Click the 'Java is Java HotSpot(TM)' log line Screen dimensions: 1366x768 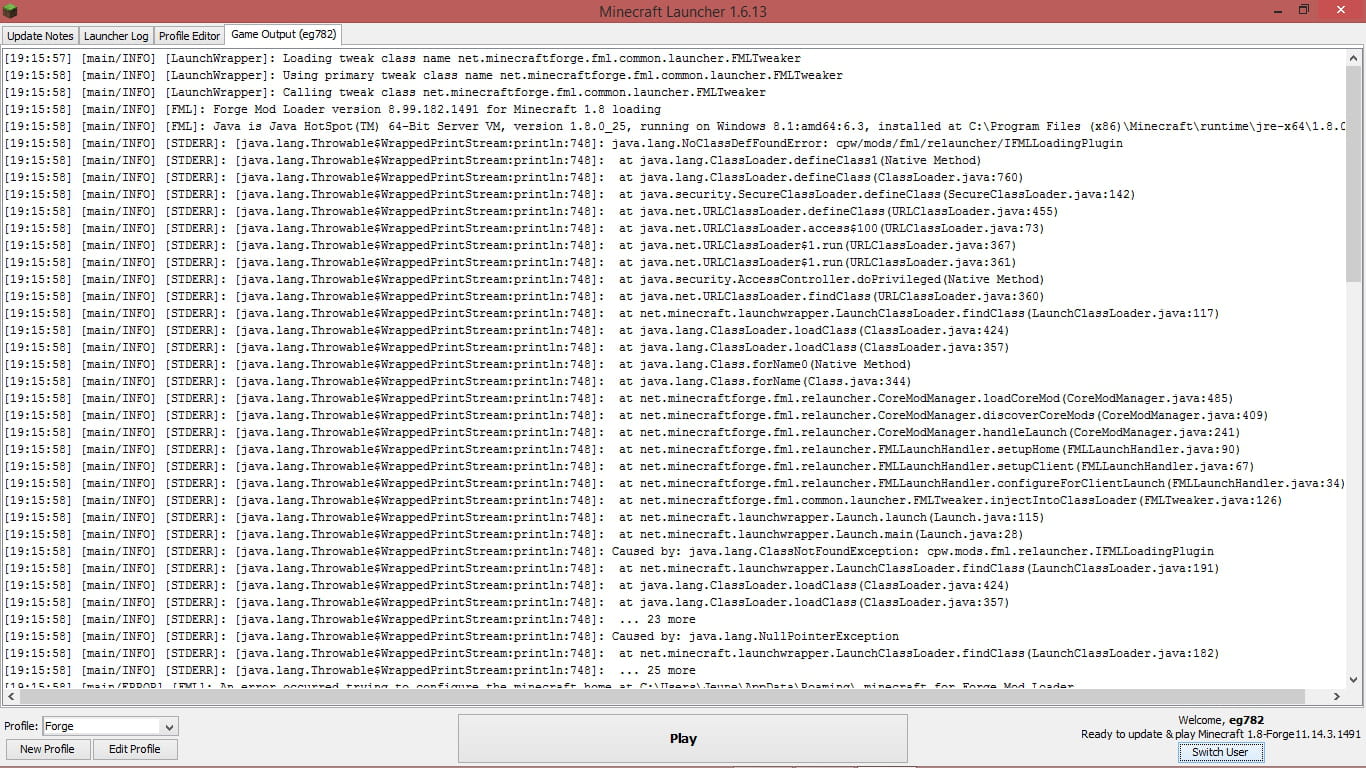tap(675, 126)
